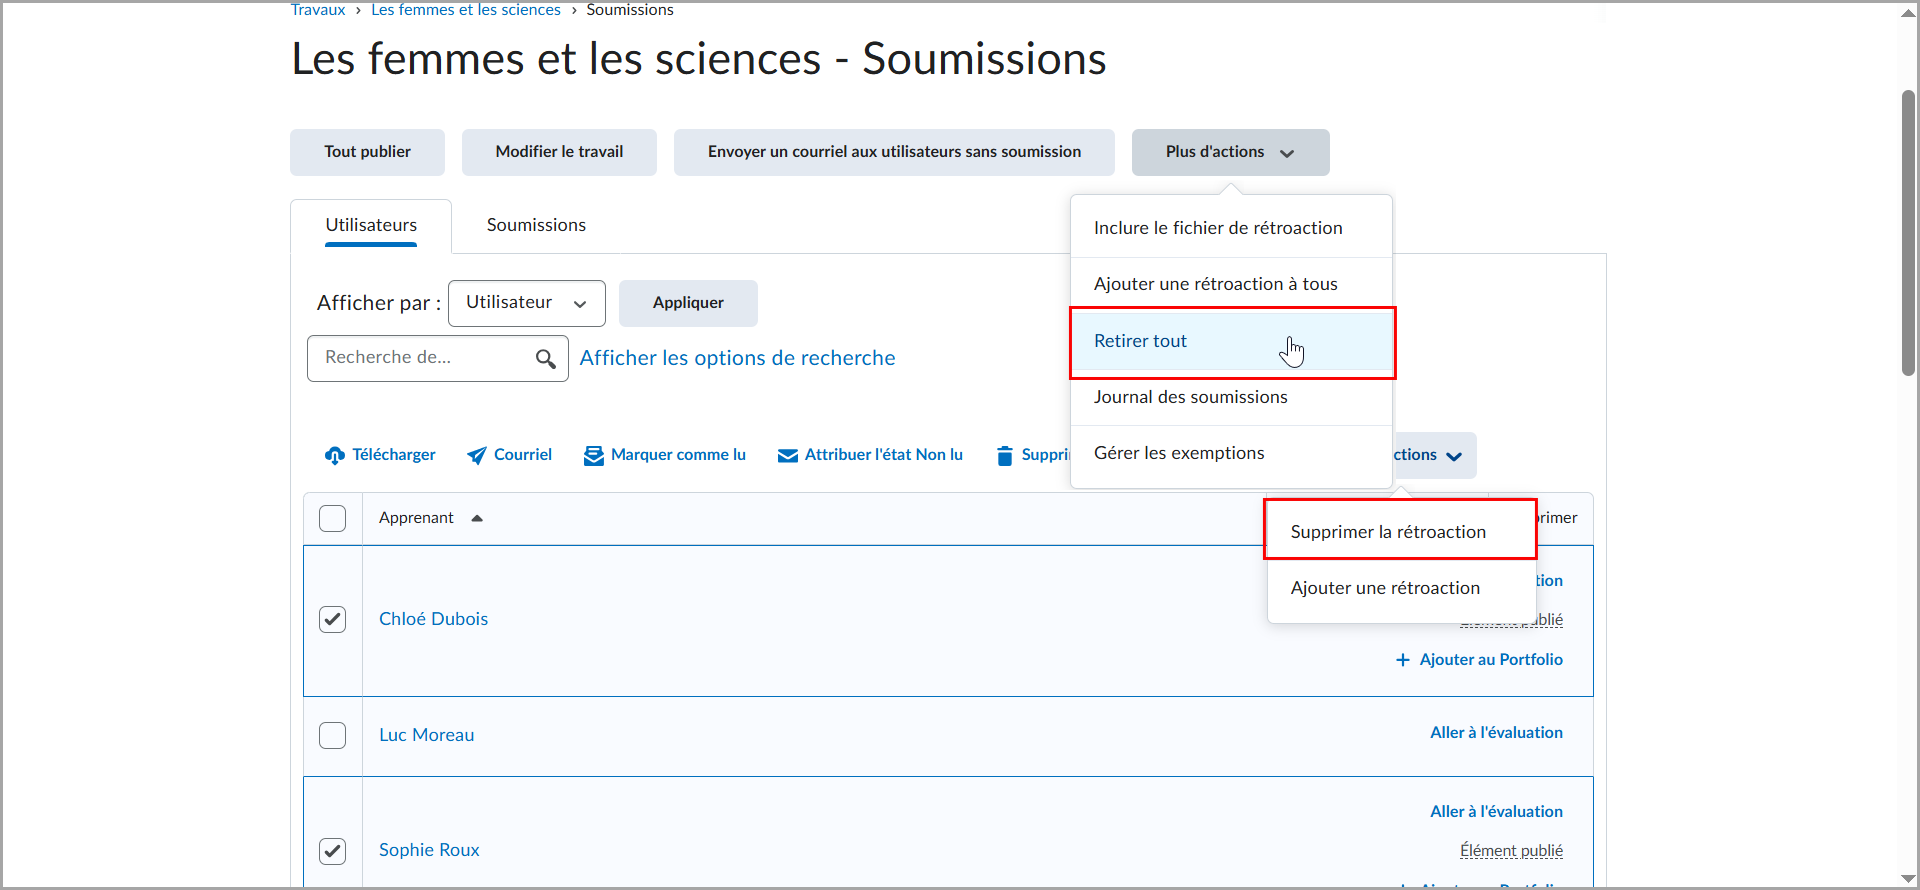Open Sophie Roux learner link
Screen dimensions: 1920x890
[429, 850]
